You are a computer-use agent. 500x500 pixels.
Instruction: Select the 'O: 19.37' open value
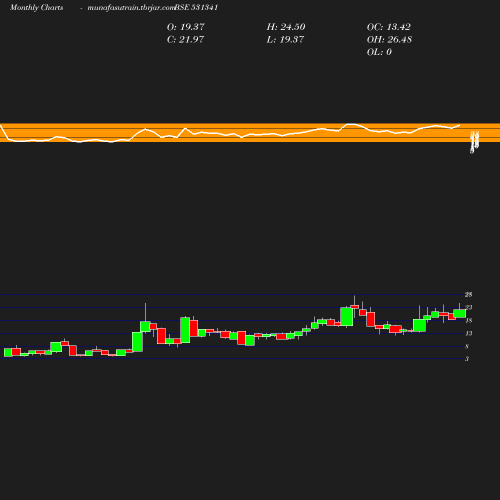(x=186, y=27)
